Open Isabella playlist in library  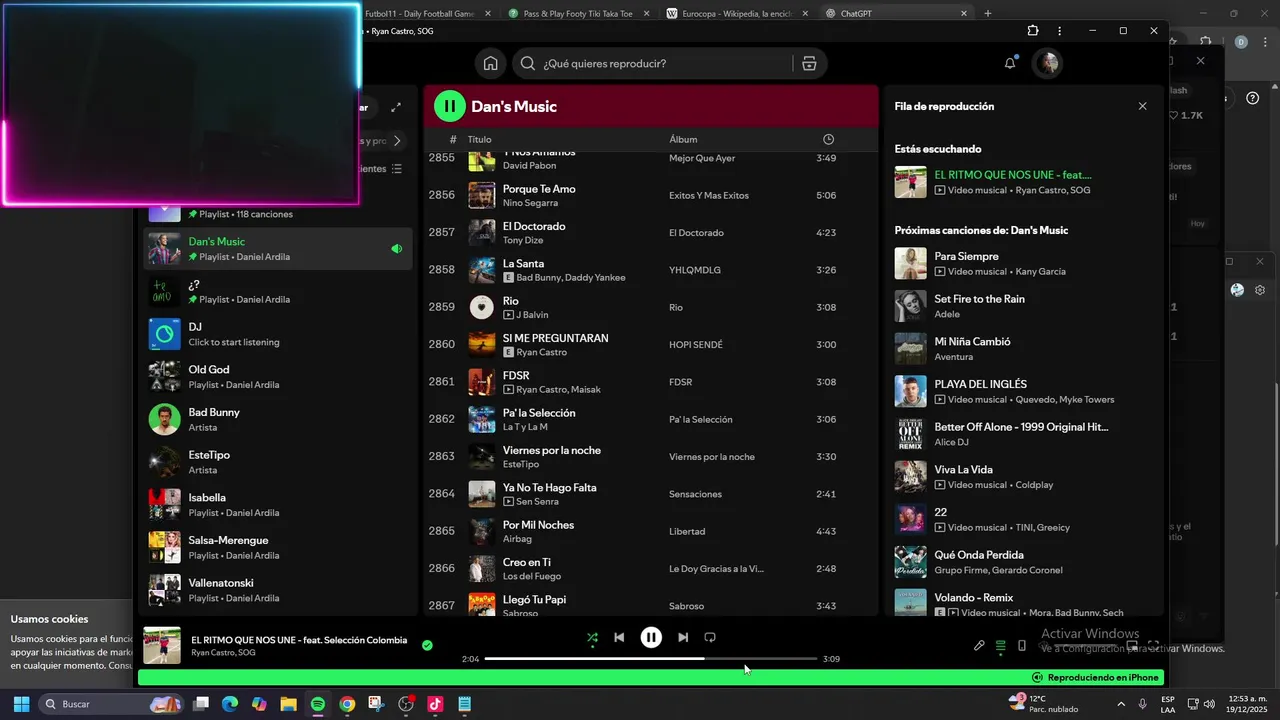(278, 505)
